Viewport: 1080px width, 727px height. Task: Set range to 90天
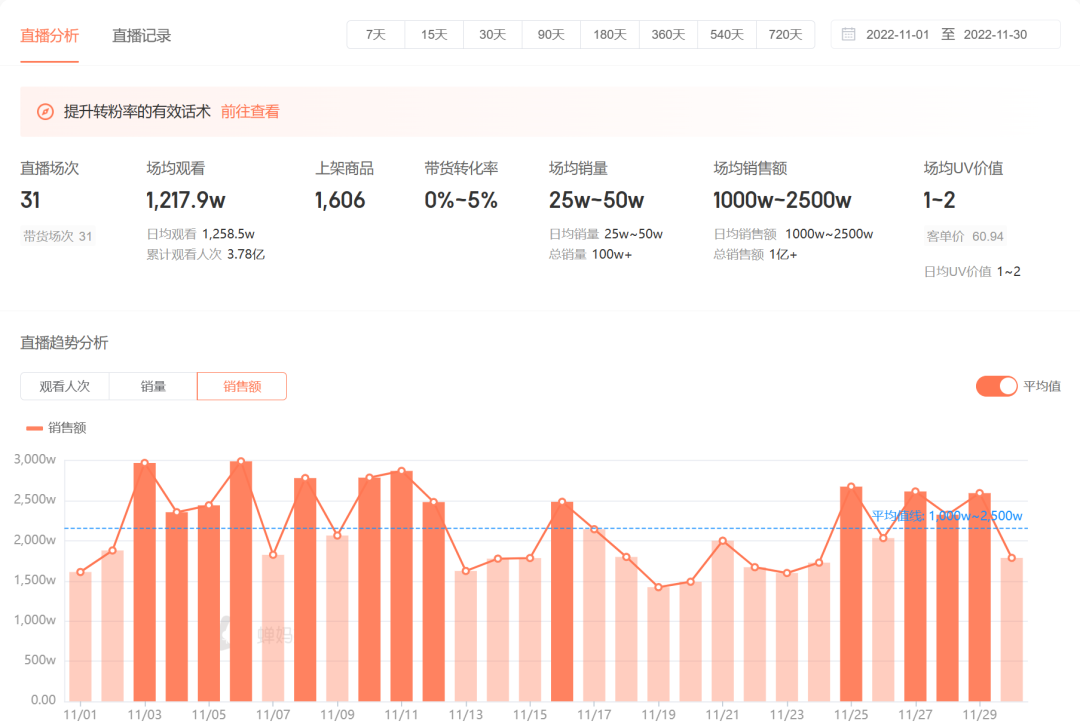[x=551, y=34]
